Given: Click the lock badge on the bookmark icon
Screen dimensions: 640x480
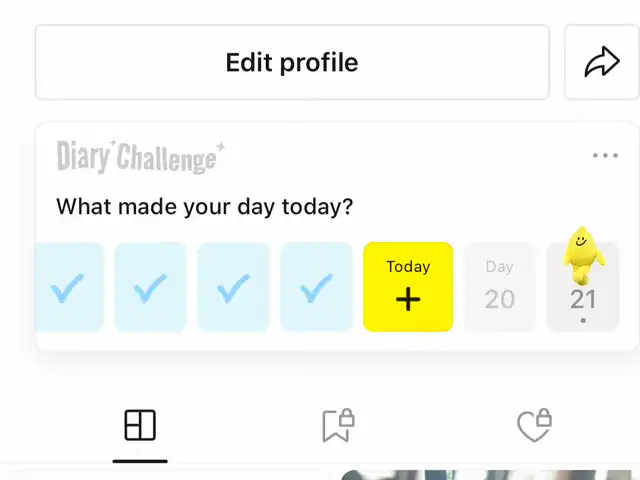Looking at the screenshot, I should coord(347,418).
